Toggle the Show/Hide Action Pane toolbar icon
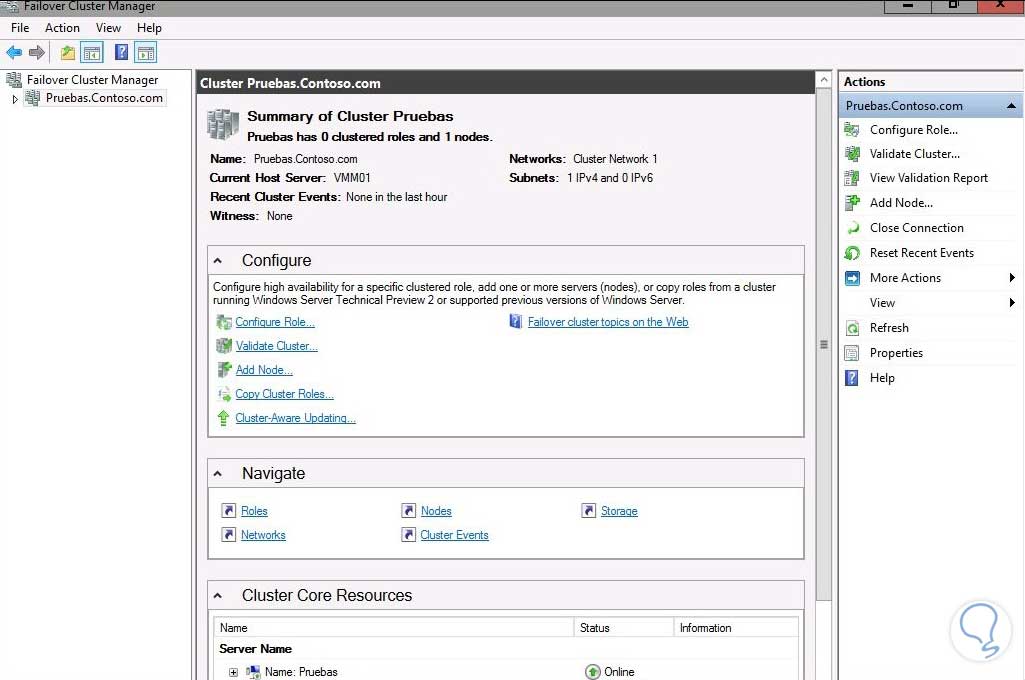1025x680 pixels. [146, 53]
